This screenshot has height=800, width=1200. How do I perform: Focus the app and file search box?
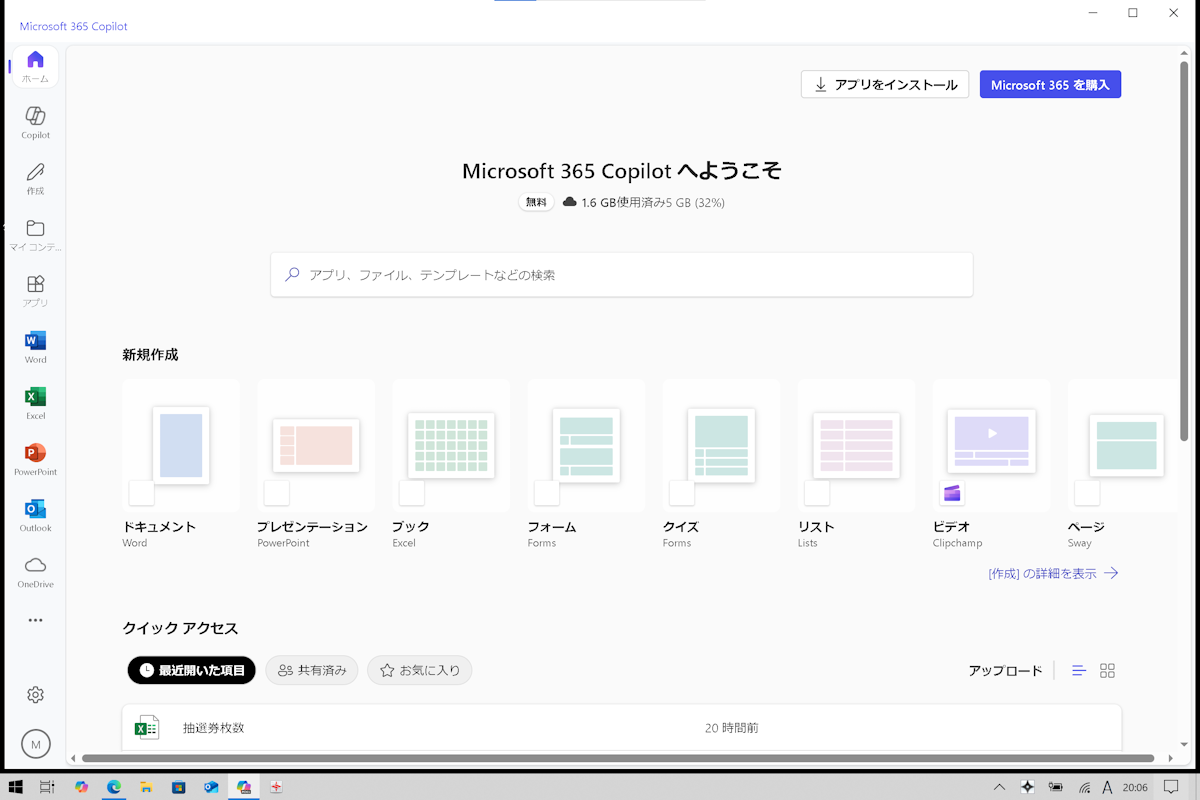coord(621,274)
